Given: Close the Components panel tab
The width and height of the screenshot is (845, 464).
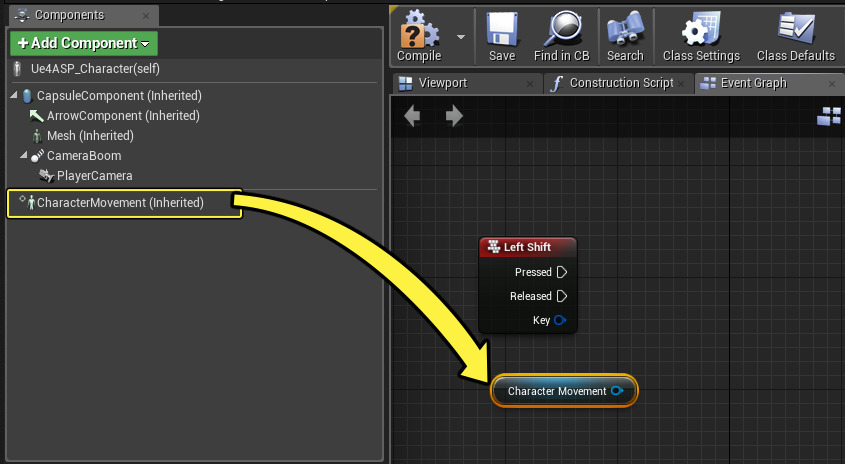Looking at the screenshot, I should pyautogui.click(x=146, y=16).
